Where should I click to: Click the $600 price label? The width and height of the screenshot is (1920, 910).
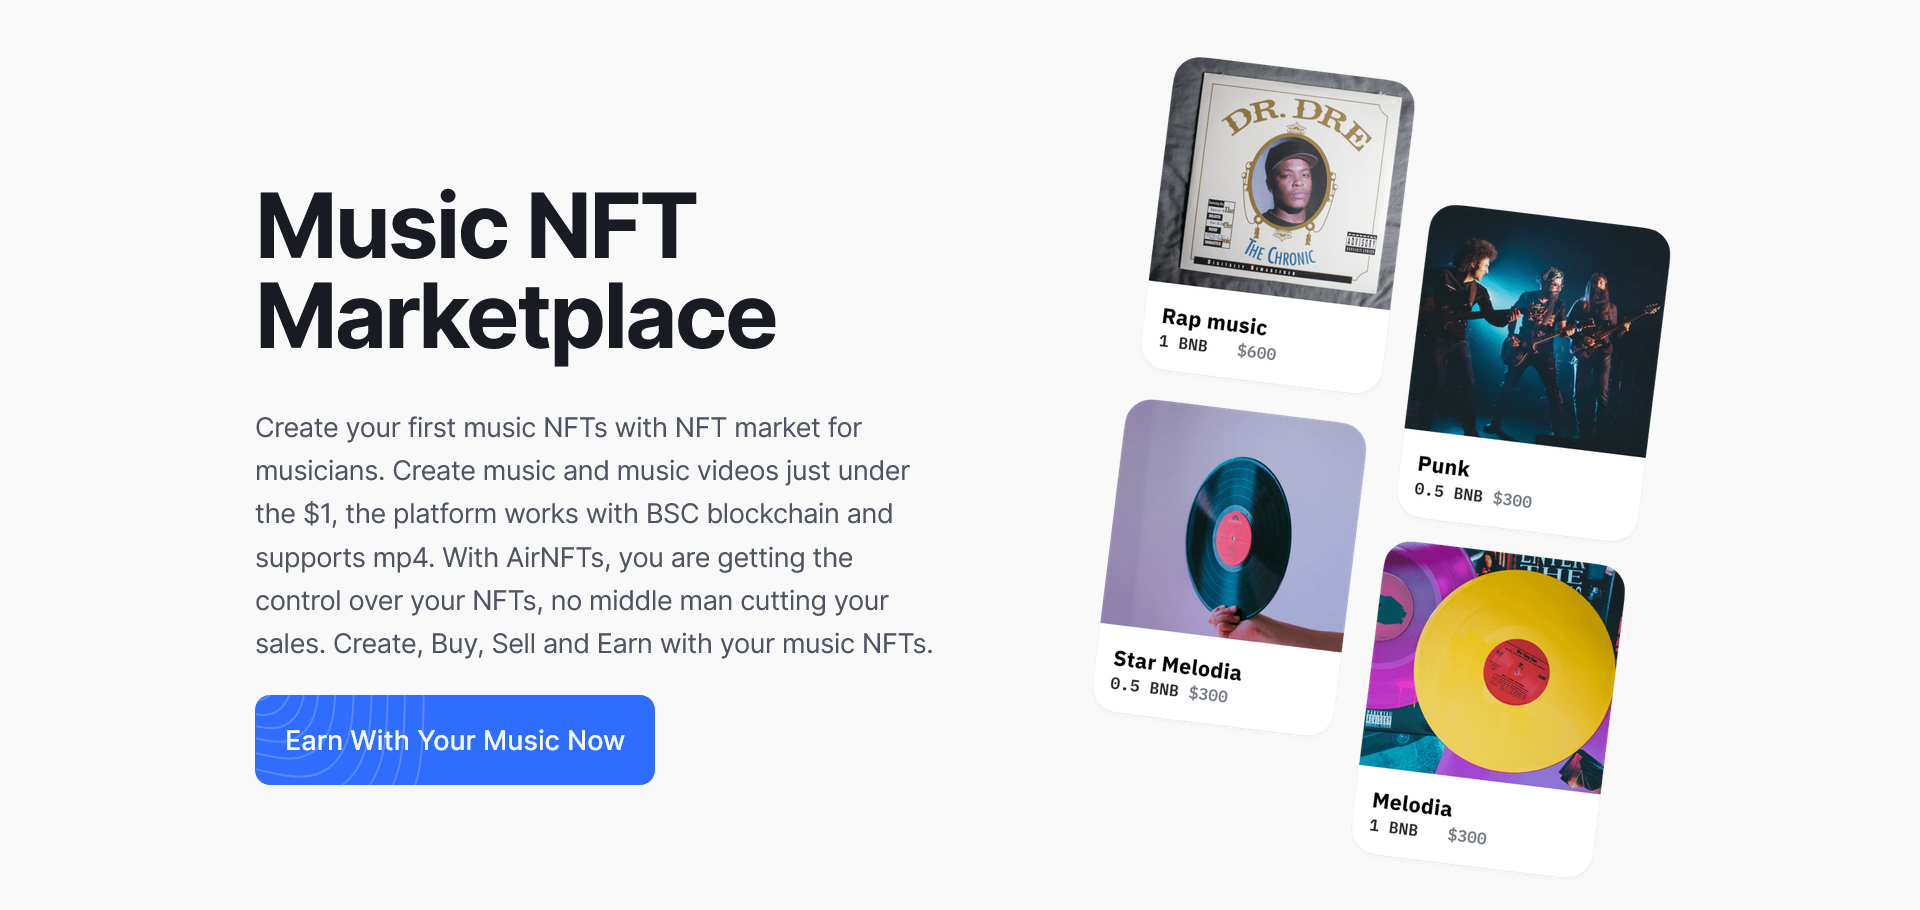tap(1256, 352)
